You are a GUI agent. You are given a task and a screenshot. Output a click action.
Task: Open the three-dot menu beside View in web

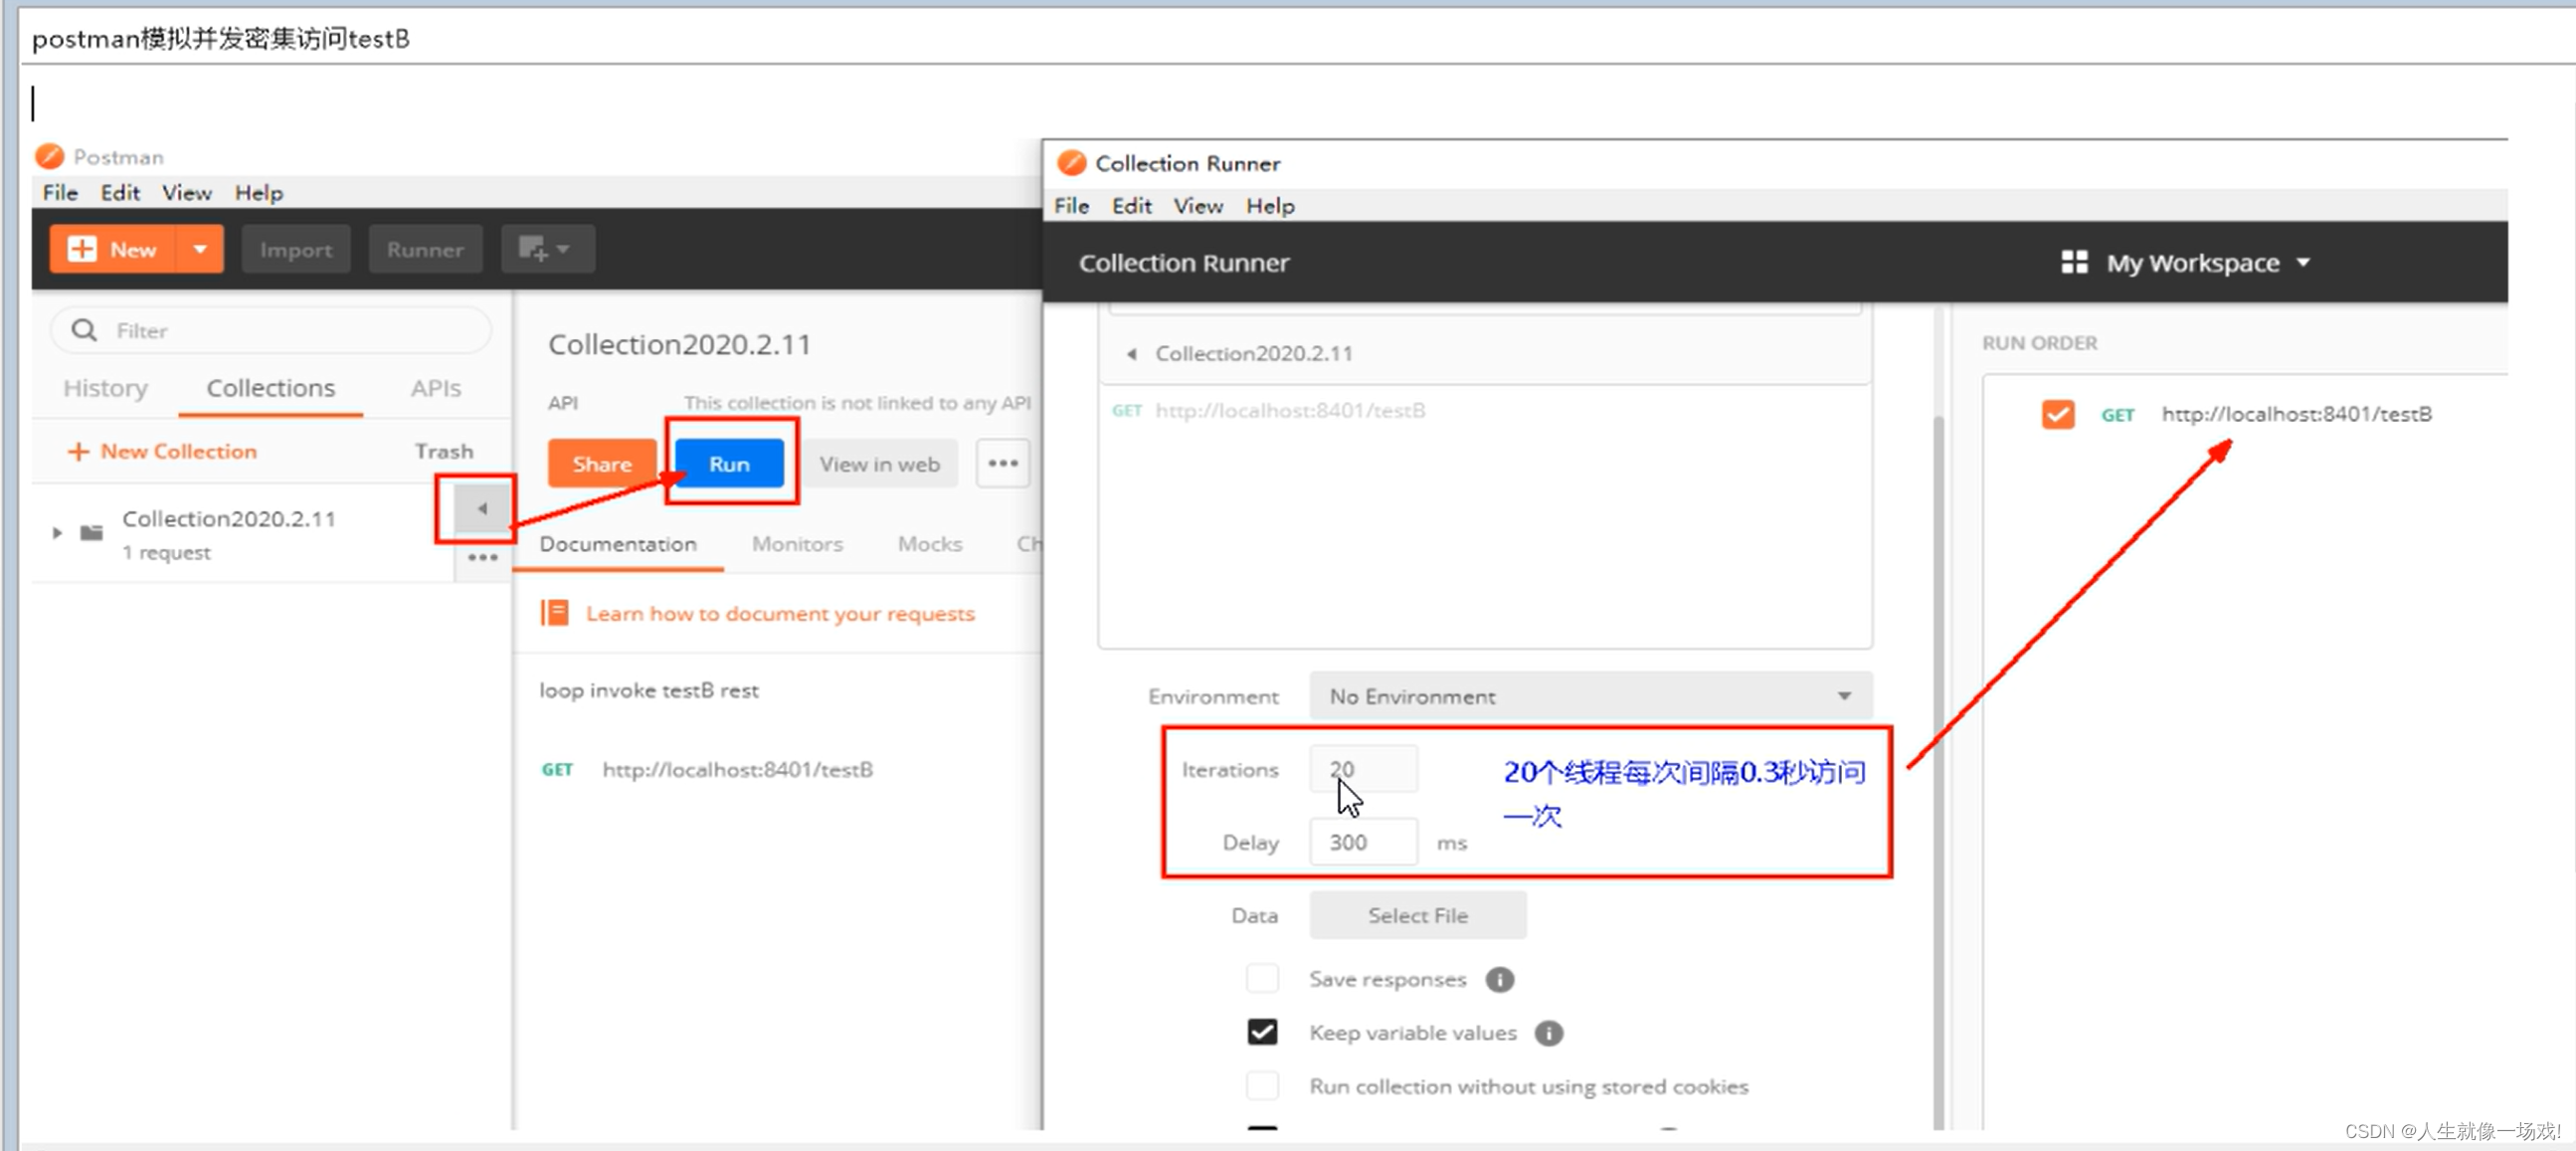click(x=1002, y=464)
